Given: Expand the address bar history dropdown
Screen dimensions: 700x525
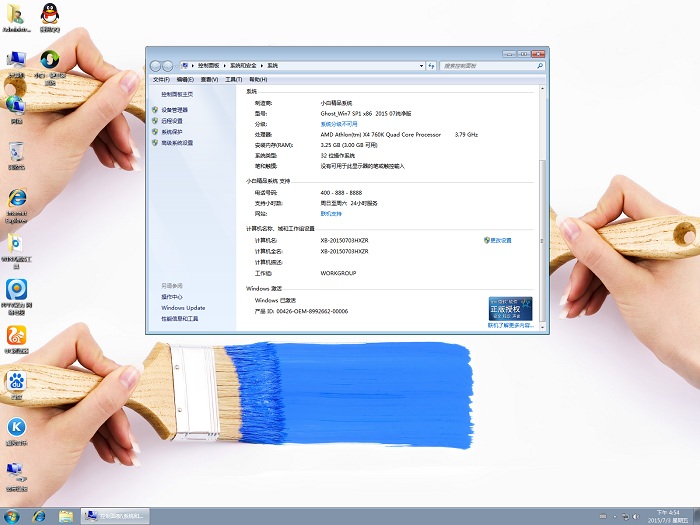Looking at the screenshot, I should coord(421,66).
